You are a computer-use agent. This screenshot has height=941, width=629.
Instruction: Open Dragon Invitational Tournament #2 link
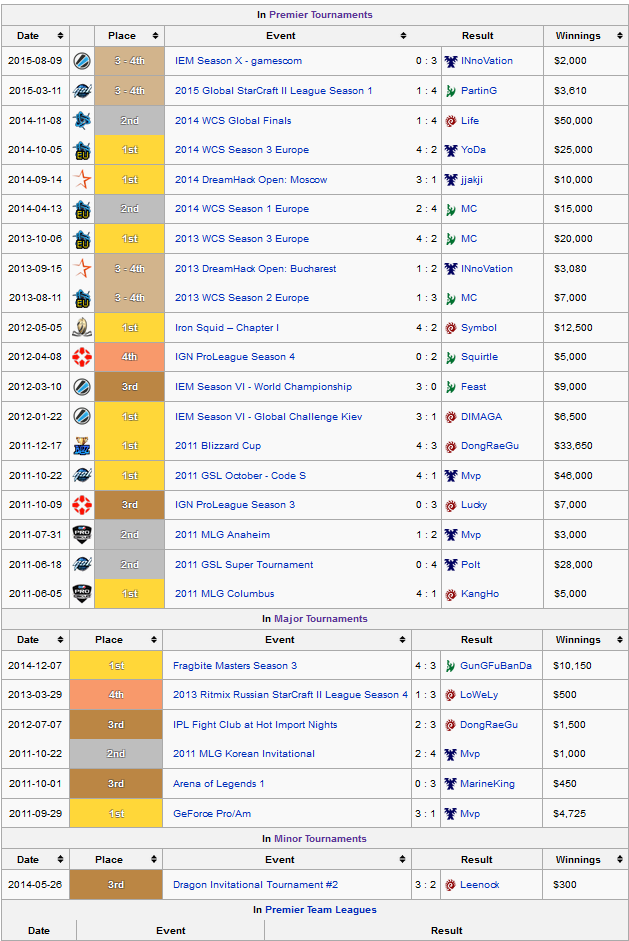pos(255,885)
